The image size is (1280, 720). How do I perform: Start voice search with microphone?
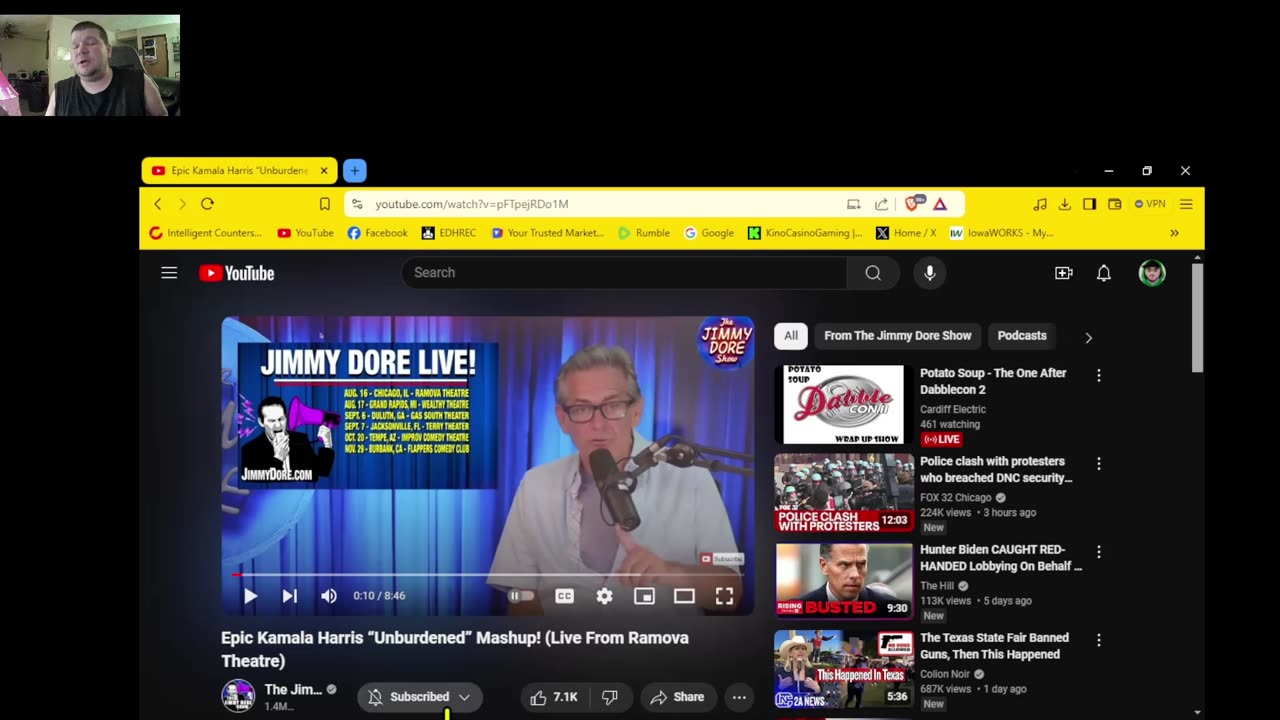(x=929, y=273)
